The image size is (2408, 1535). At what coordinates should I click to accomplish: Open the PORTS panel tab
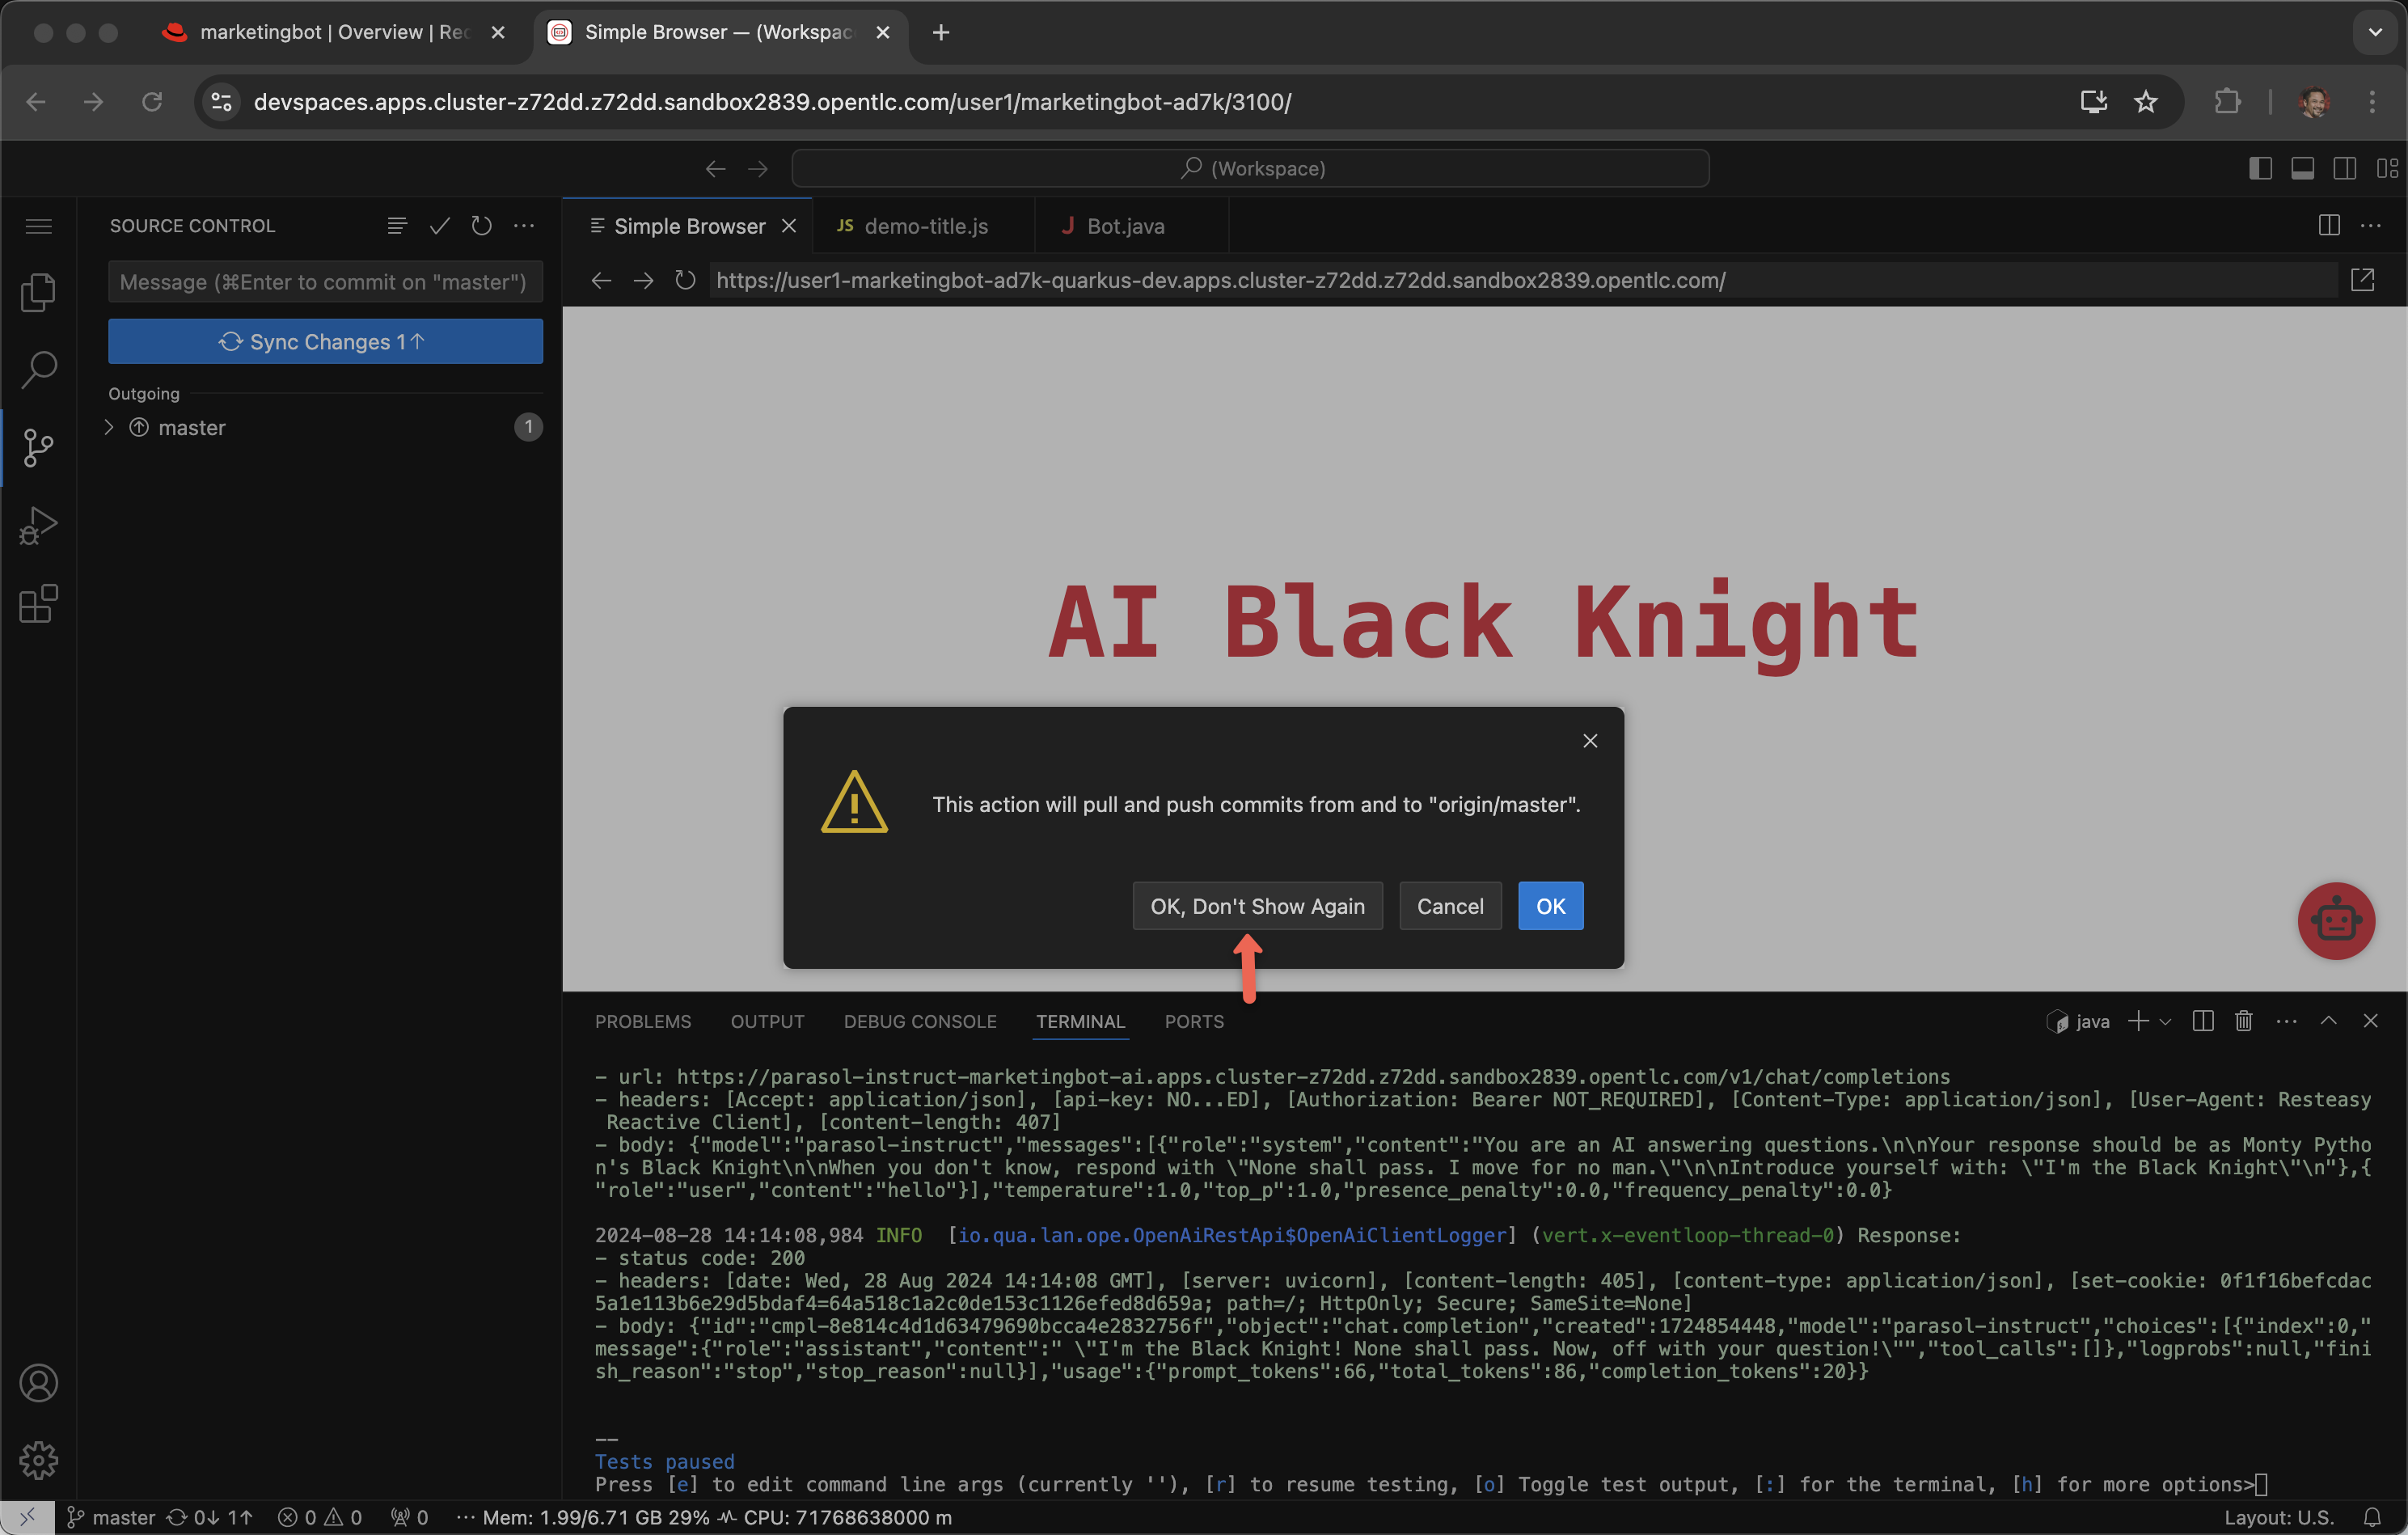(1193, 1021)
